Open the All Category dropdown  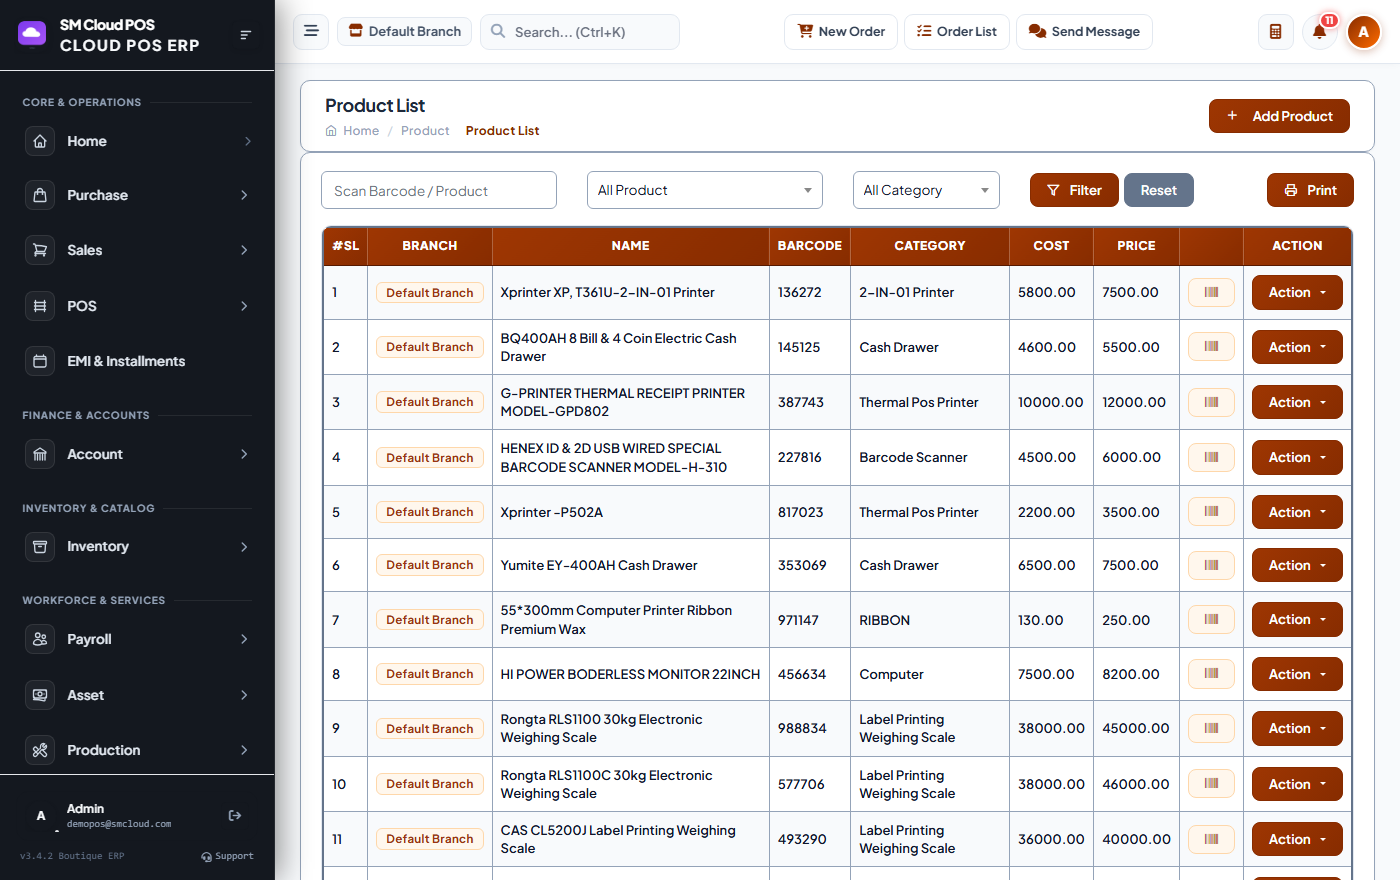[x=926, y=190]
